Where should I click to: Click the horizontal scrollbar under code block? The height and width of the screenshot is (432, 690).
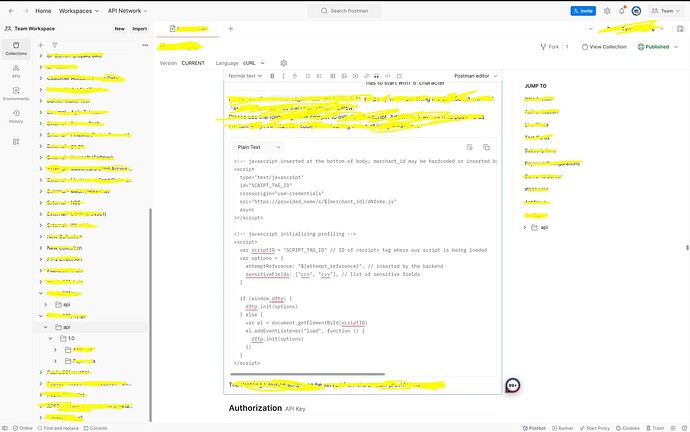(308, 374)
